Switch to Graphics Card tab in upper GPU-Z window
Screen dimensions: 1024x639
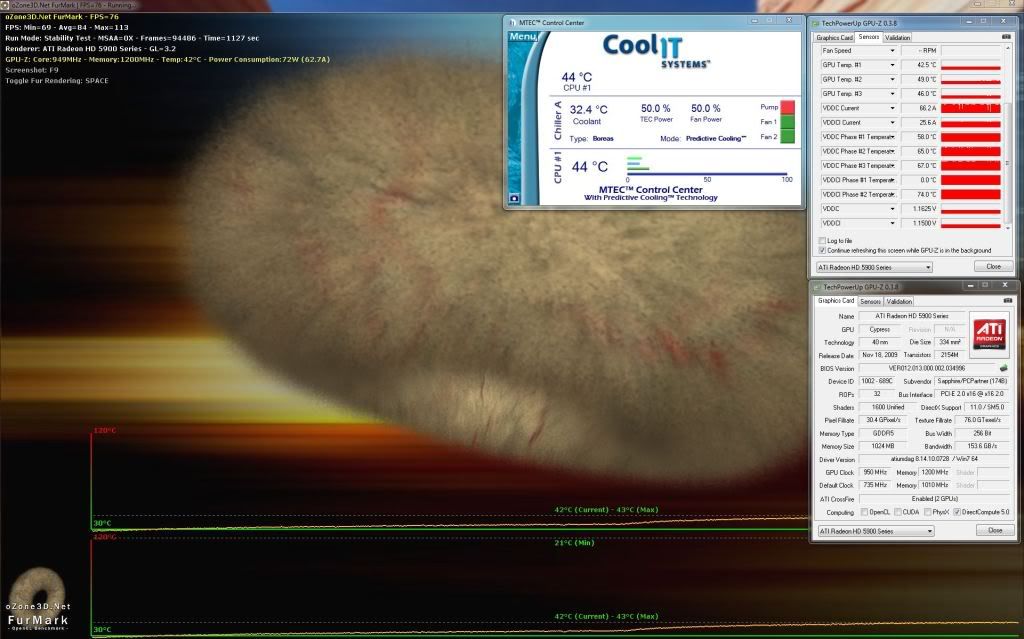click(x=834, y=38)
